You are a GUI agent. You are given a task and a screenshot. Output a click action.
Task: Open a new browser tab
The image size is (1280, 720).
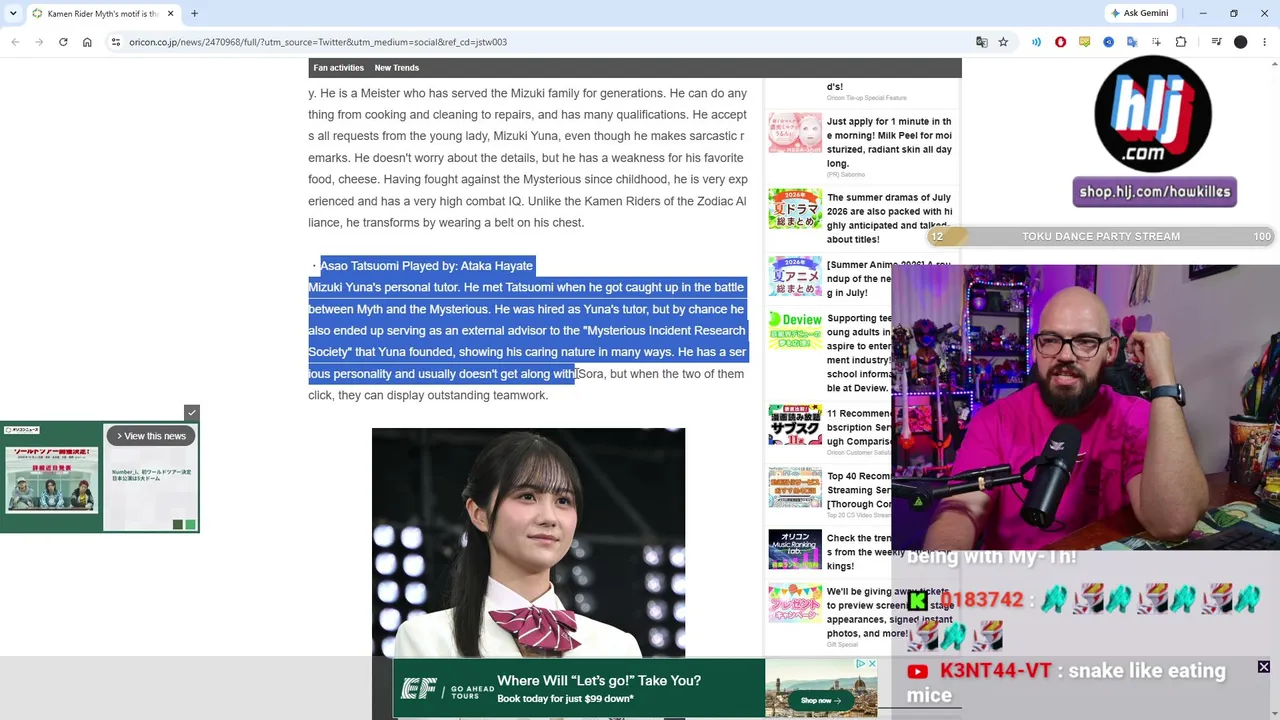click(x=194, y=13)
